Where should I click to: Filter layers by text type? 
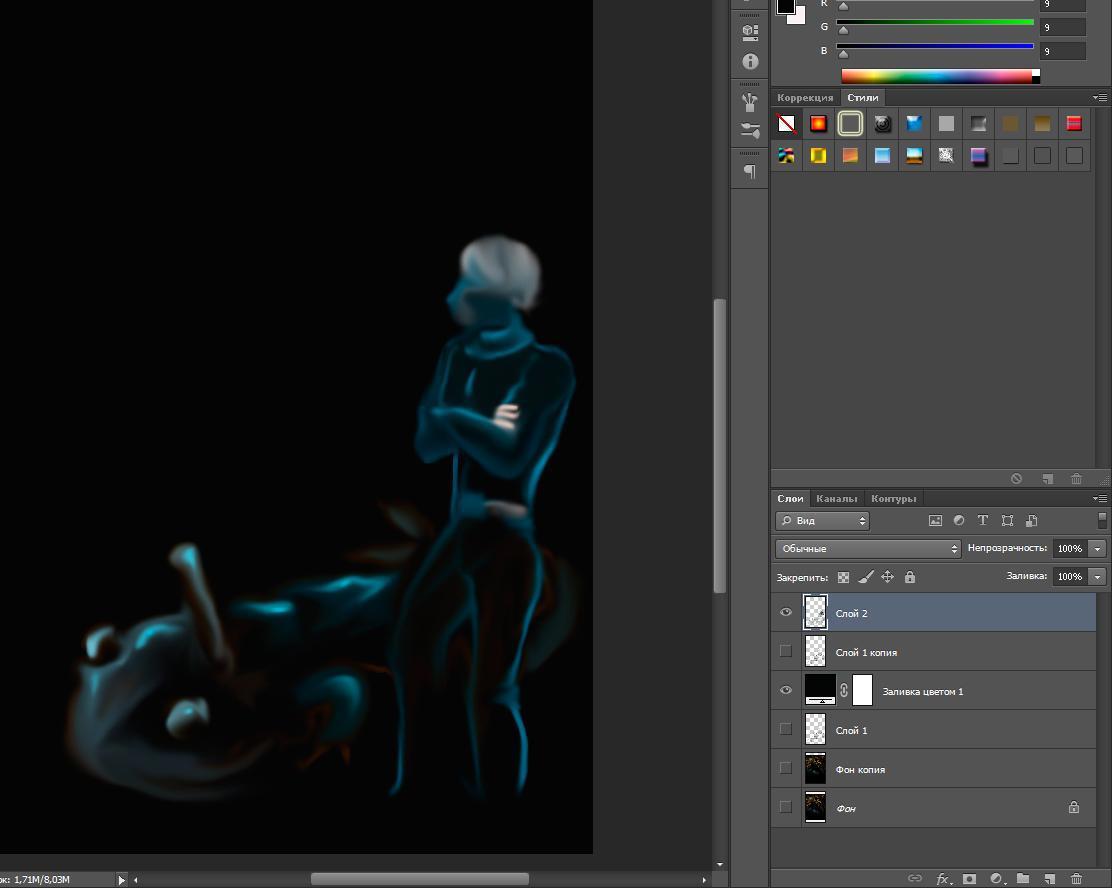(x=982, y=520)
